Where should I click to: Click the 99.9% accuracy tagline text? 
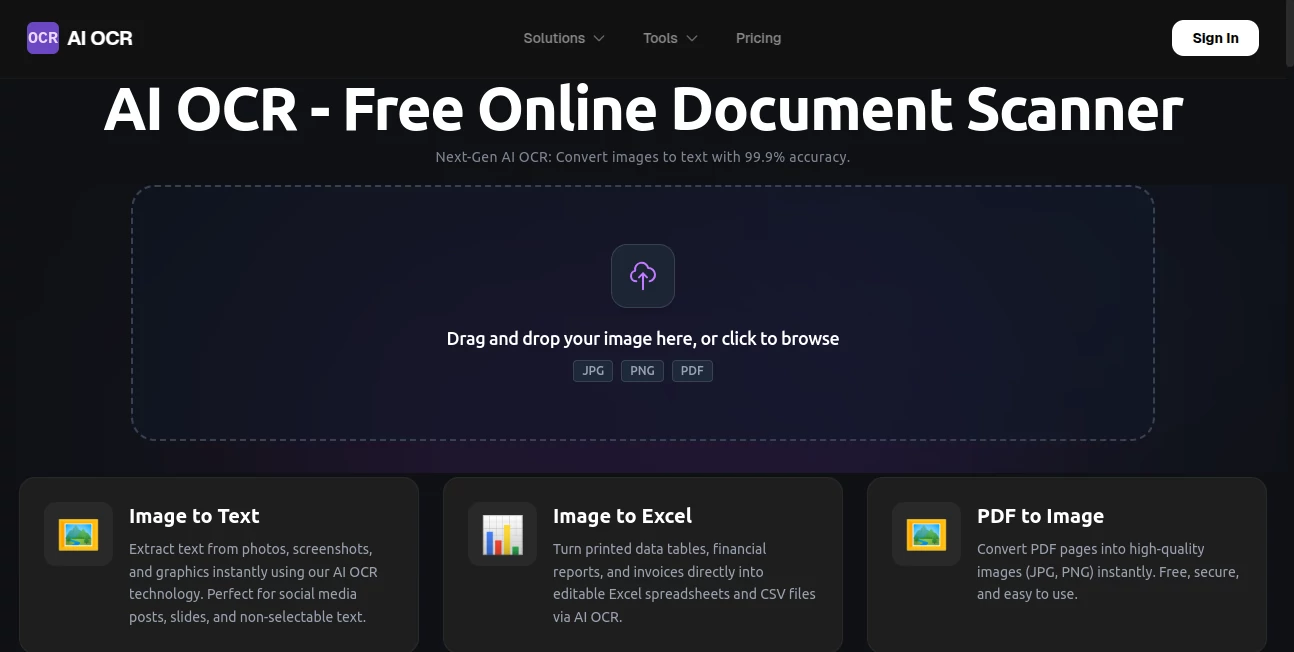tap(643, 157)
